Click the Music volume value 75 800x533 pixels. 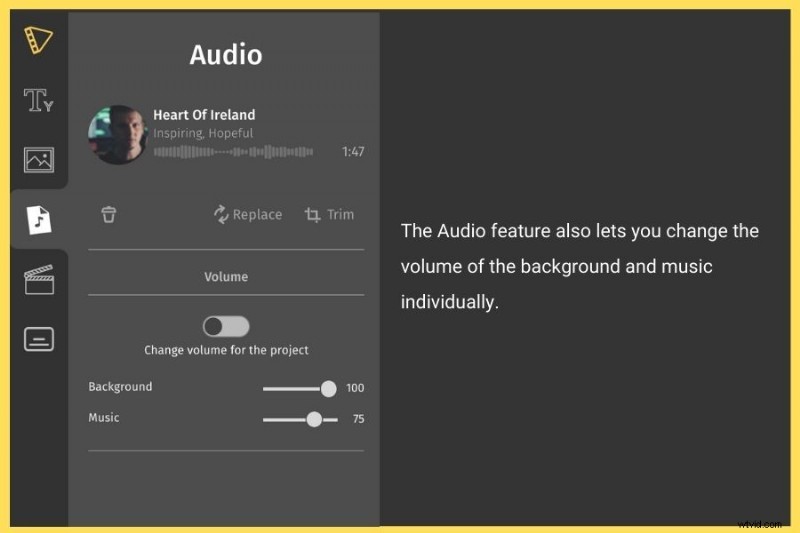358,419
